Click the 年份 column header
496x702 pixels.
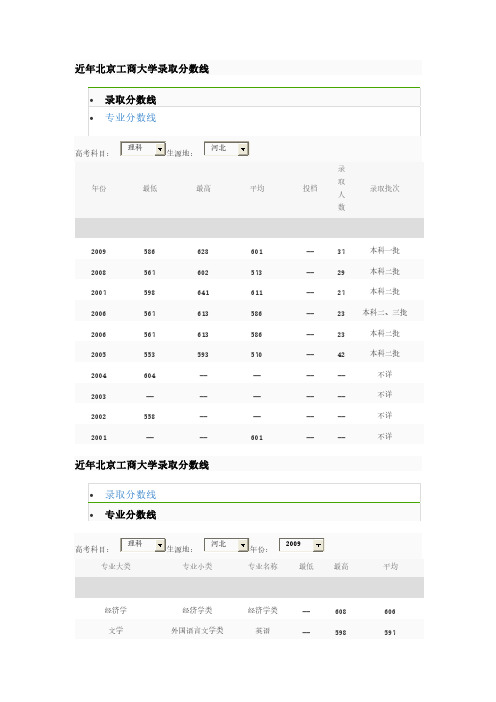[x=99, y=188]
